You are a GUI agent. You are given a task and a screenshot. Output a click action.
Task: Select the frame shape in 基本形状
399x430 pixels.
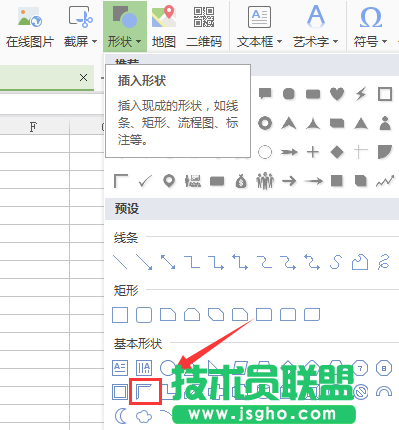[x=120, y=392]
